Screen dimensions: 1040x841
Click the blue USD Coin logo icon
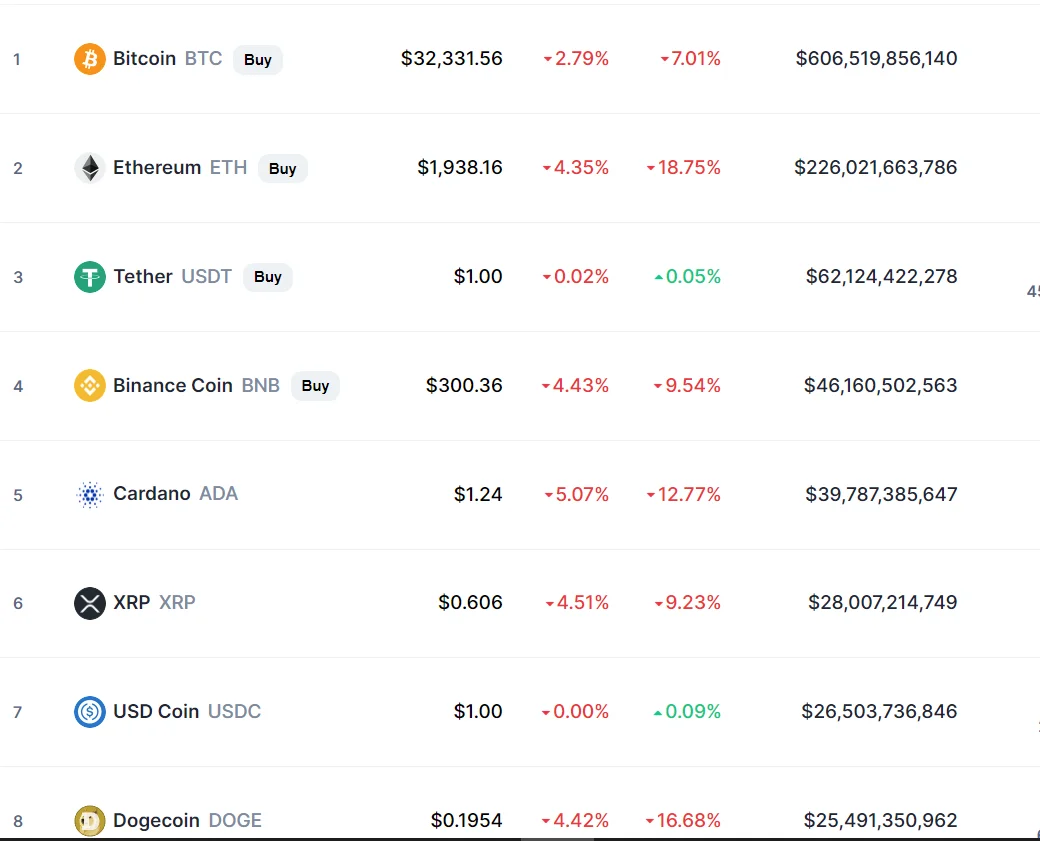click(90, 712)
